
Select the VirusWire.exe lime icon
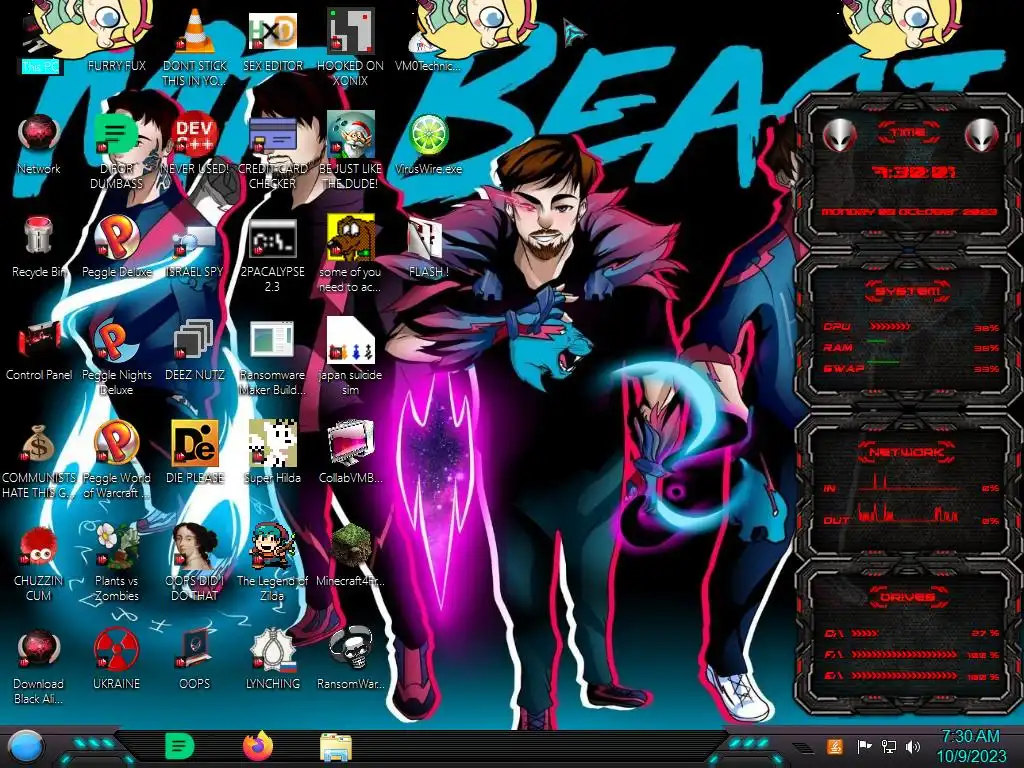[428, 135]
